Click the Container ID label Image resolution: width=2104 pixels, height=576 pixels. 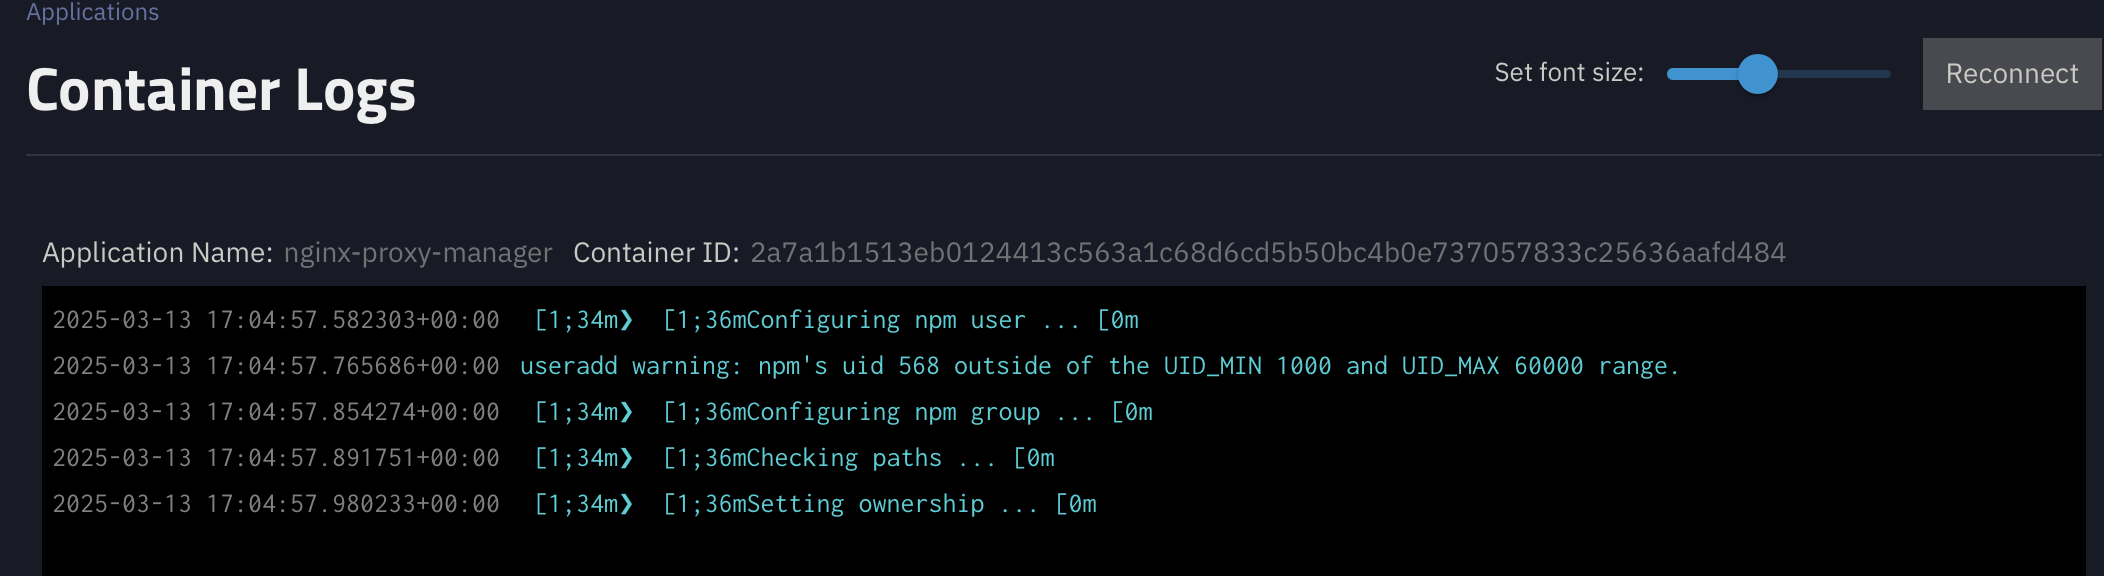(x=656, y=253)
